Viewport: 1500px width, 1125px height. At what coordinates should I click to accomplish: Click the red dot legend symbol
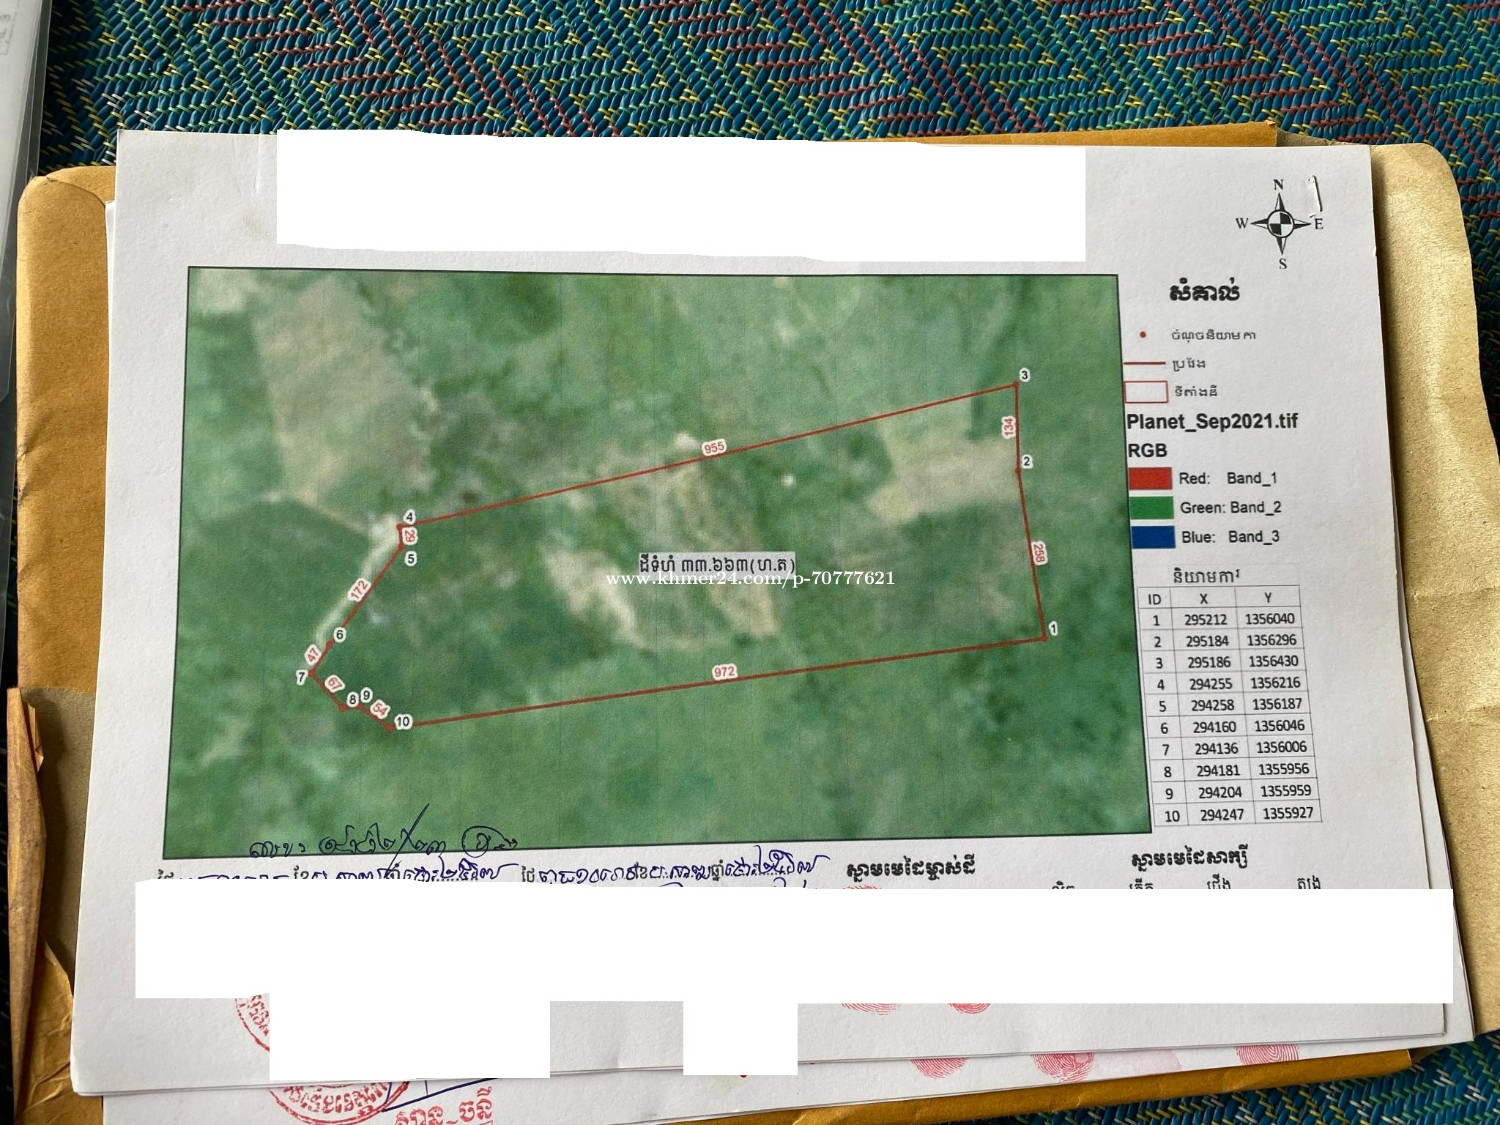point(1143,335)
